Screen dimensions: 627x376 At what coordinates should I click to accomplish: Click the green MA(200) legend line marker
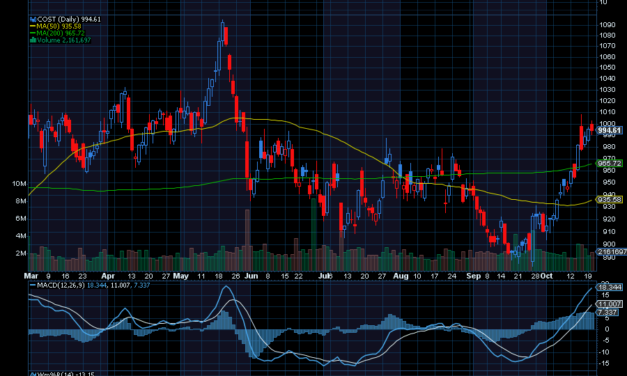click(33, 33)
